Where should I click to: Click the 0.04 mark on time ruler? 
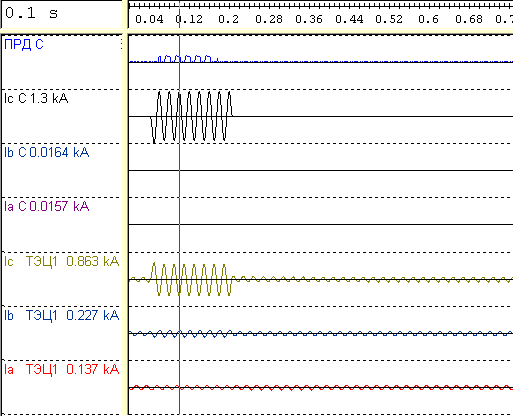tap(149, 19)
